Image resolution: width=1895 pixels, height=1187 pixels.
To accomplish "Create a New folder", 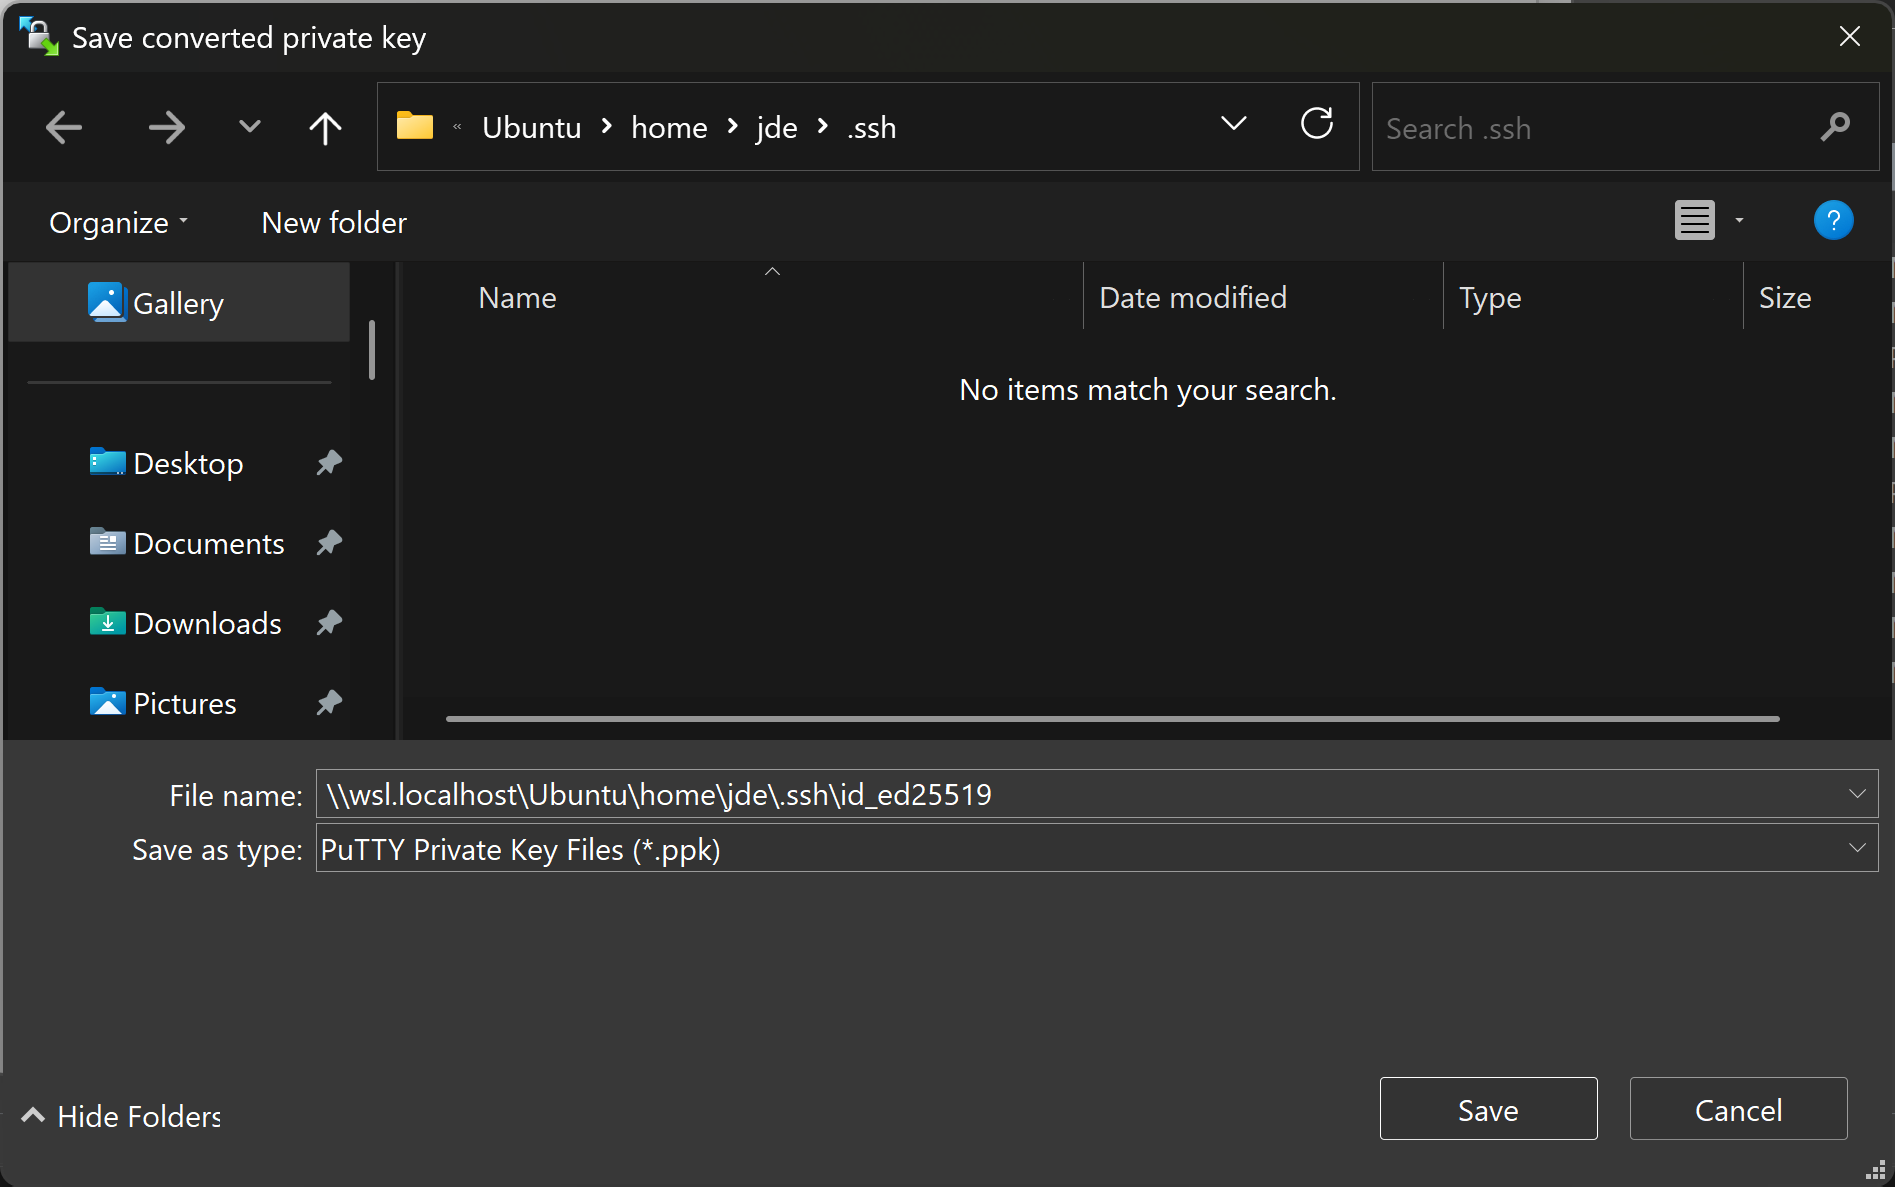I will [334, 222].
